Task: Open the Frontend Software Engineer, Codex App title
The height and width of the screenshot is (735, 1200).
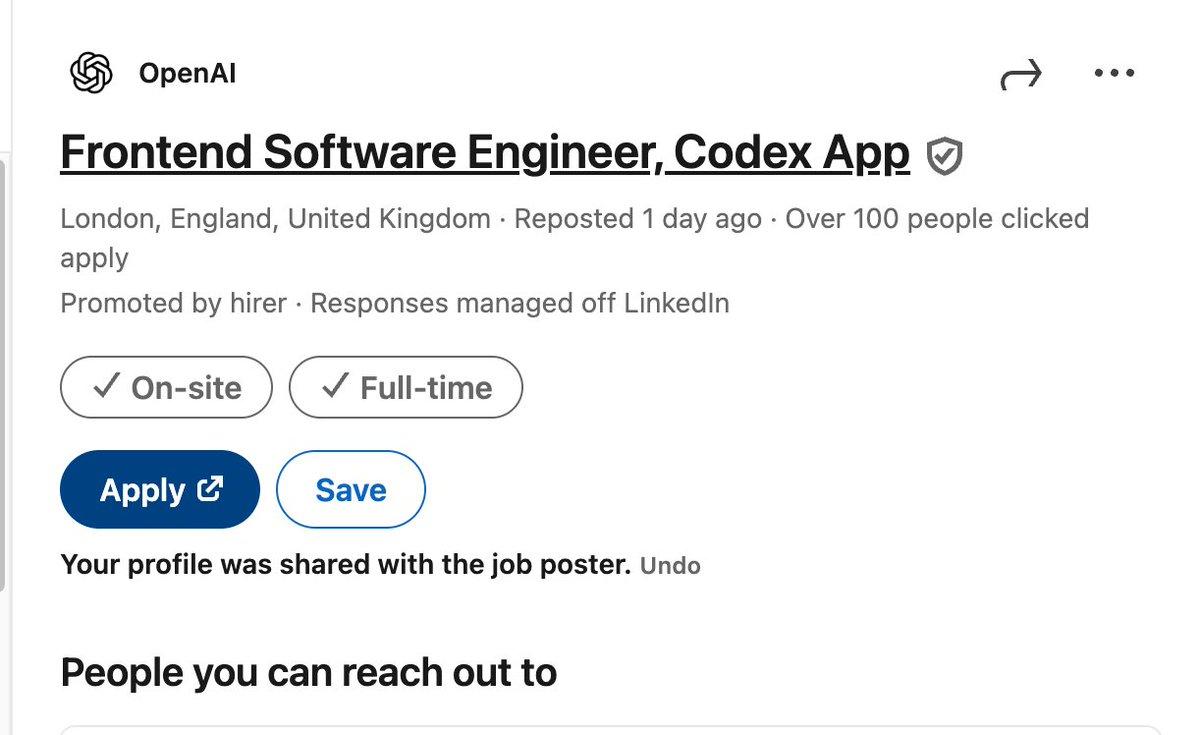Action: 485,153
